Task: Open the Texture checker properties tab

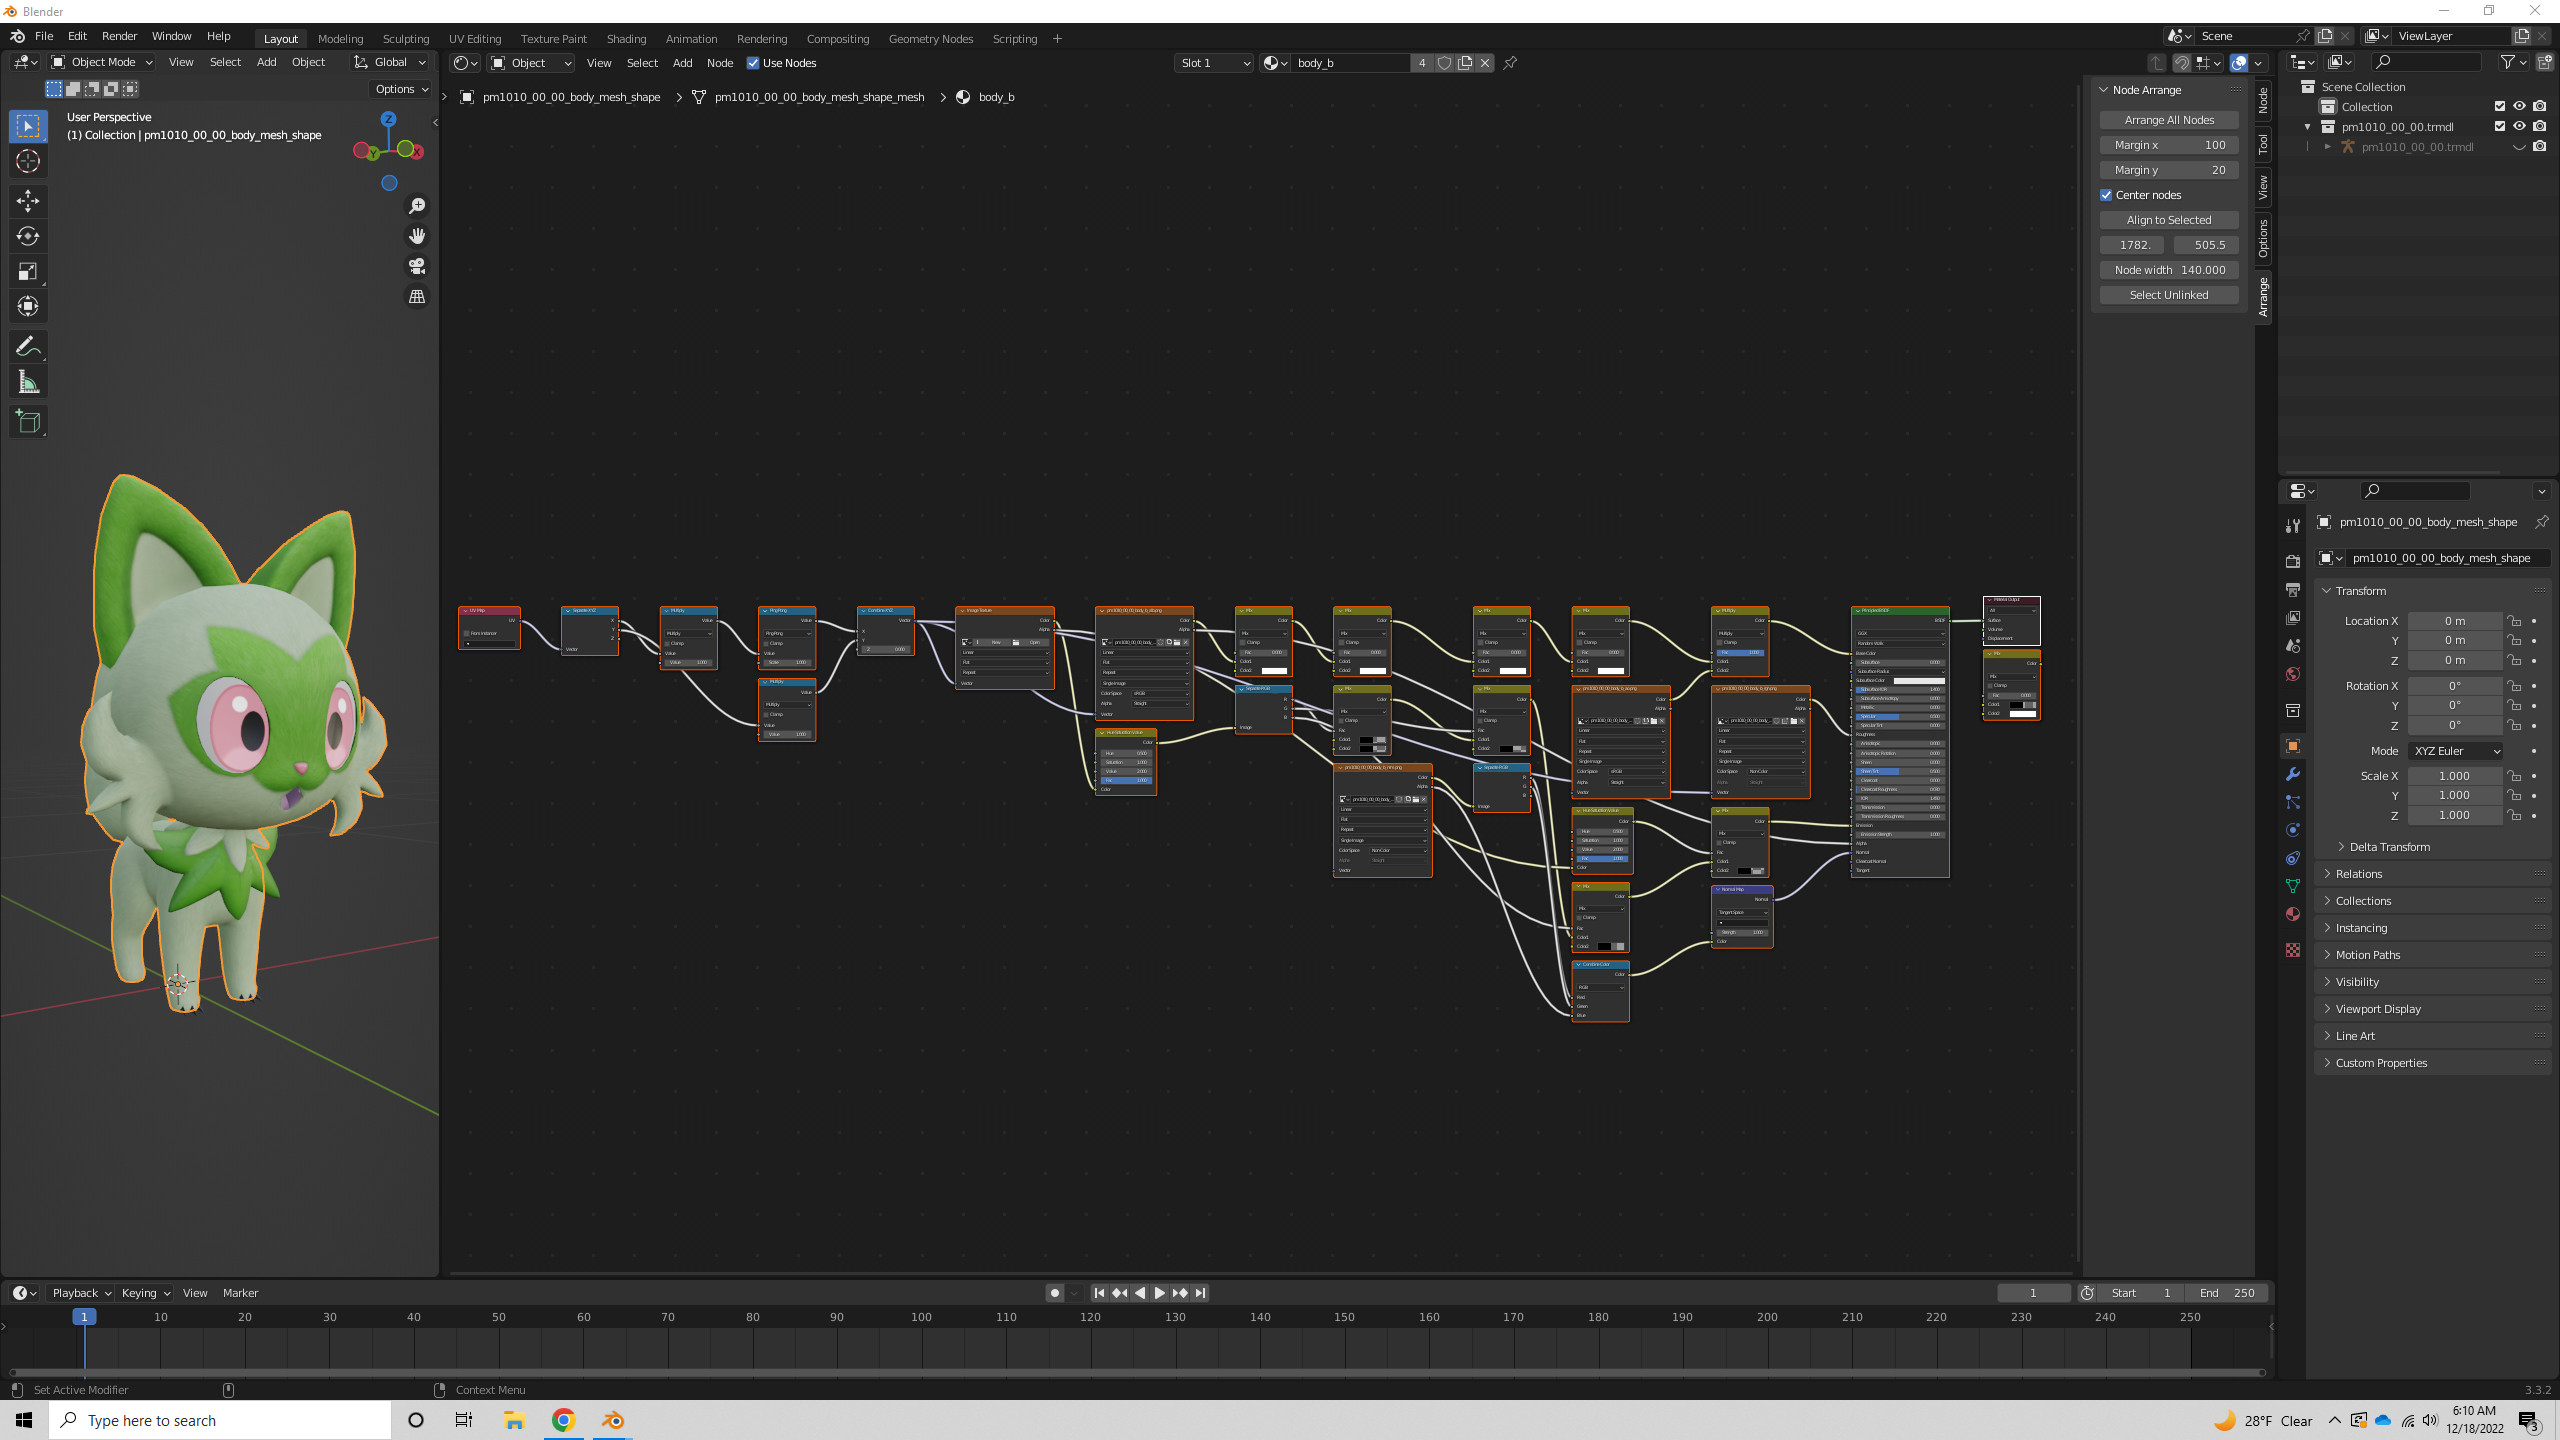Action: tap(2293, 950)
